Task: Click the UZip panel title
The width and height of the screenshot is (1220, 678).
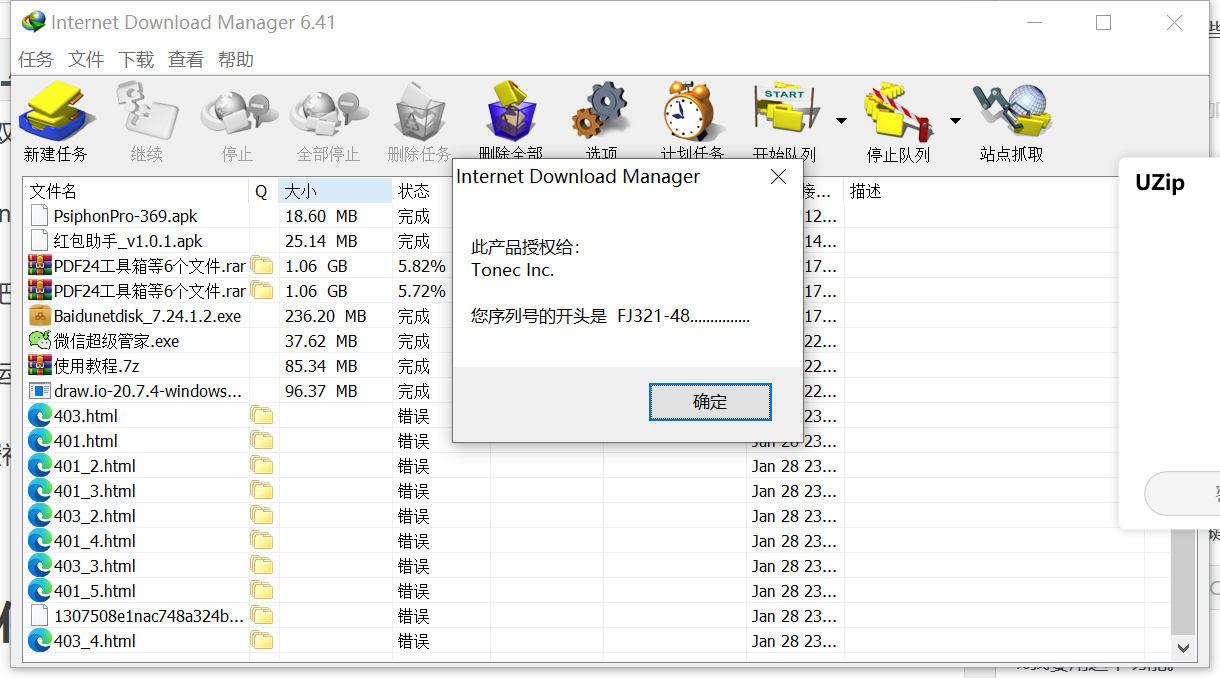Action: (1159, 183)
